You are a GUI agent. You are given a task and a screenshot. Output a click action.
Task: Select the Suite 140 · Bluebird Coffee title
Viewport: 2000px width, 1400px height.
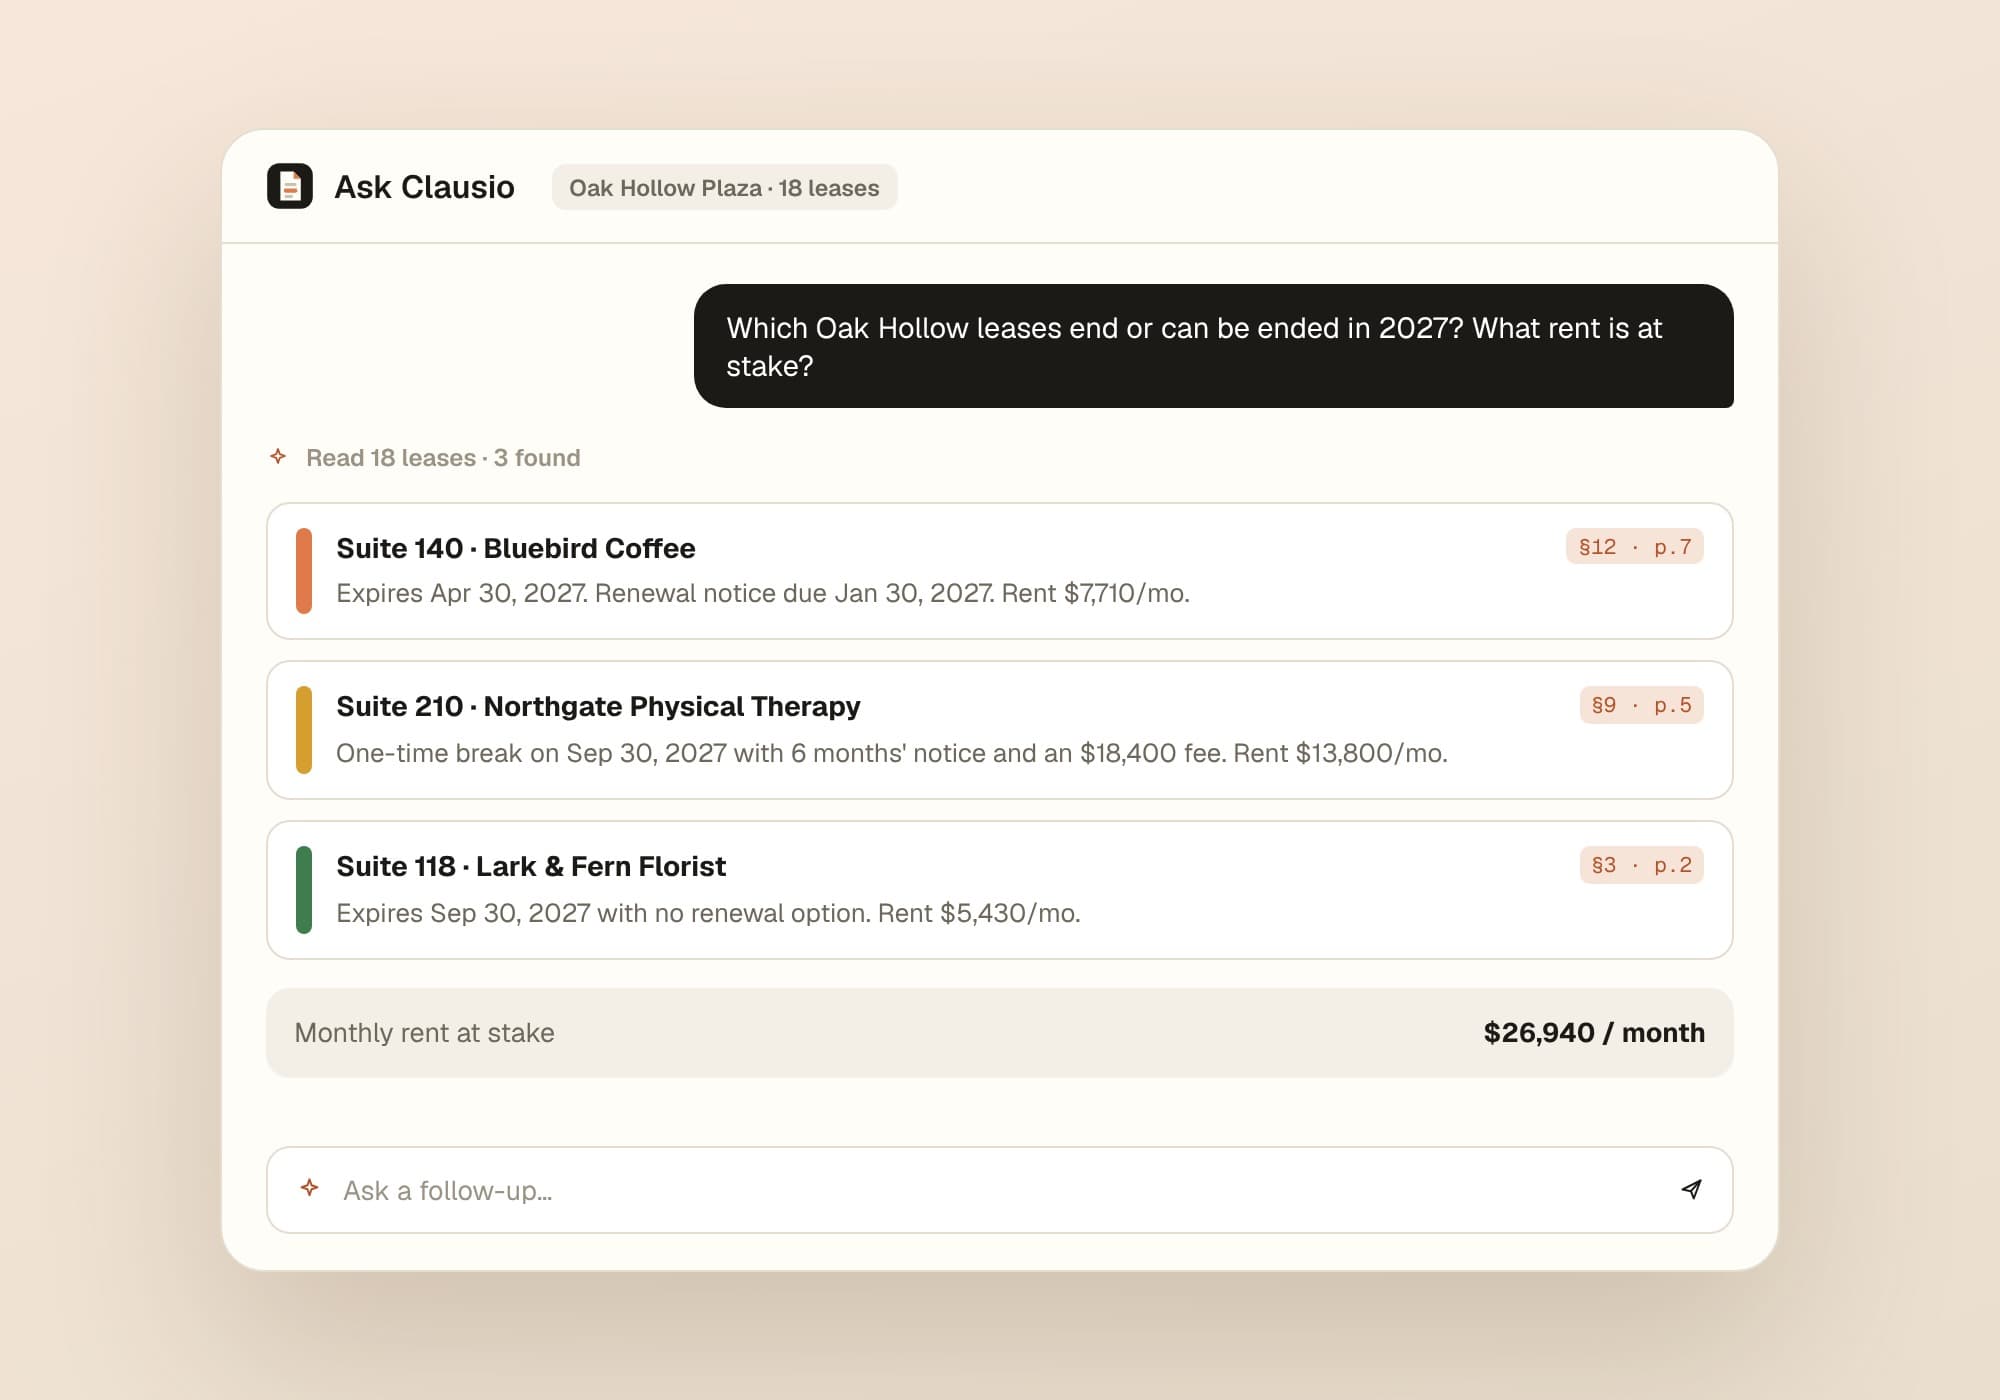tap(516, 548)
